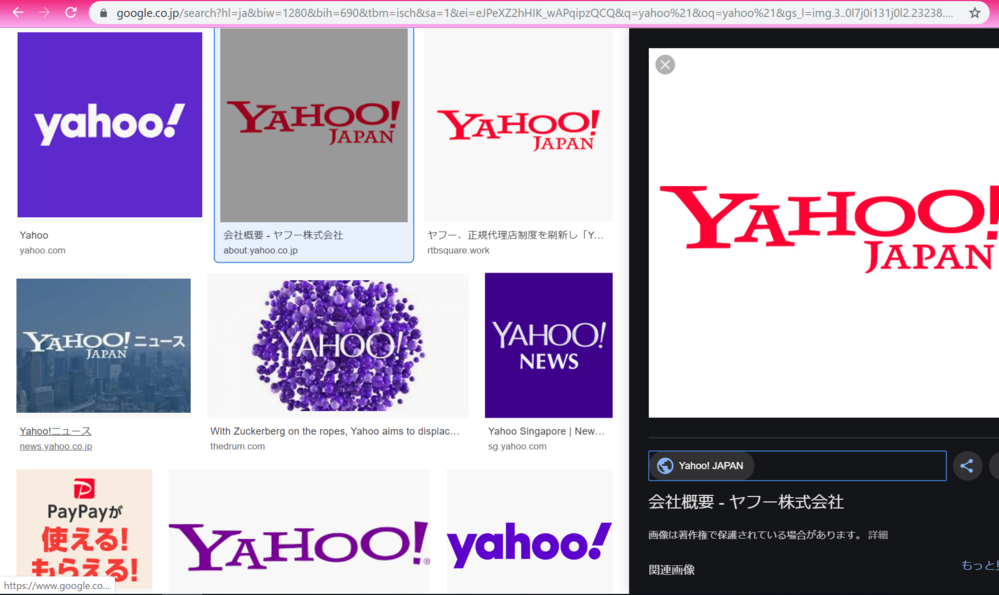Share the previewed image
Screen dimensions: 999x595
[967, 466]
